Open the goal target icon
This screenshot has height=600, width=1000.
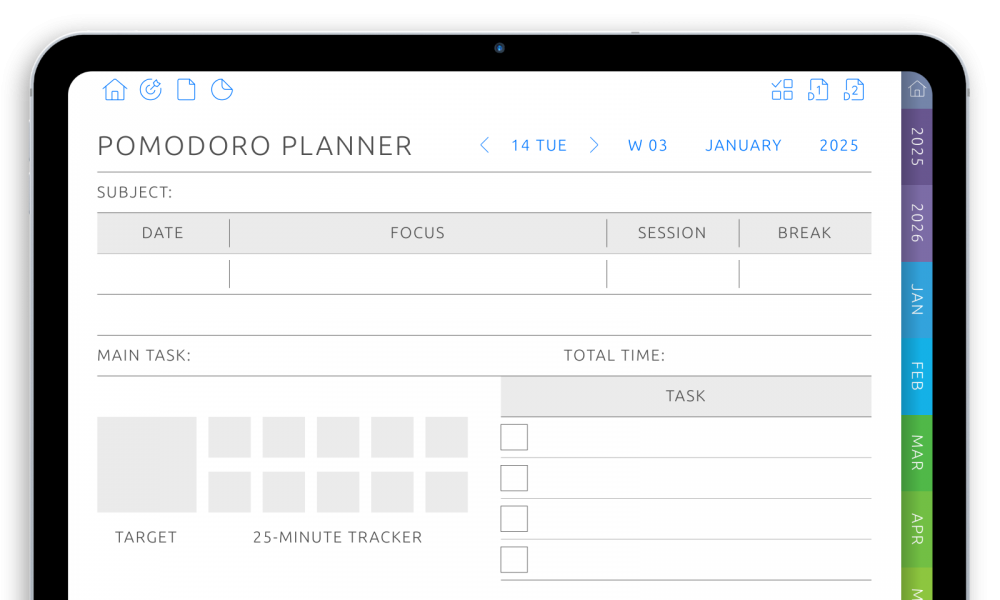pyautogui.click(x=151, y=90)
